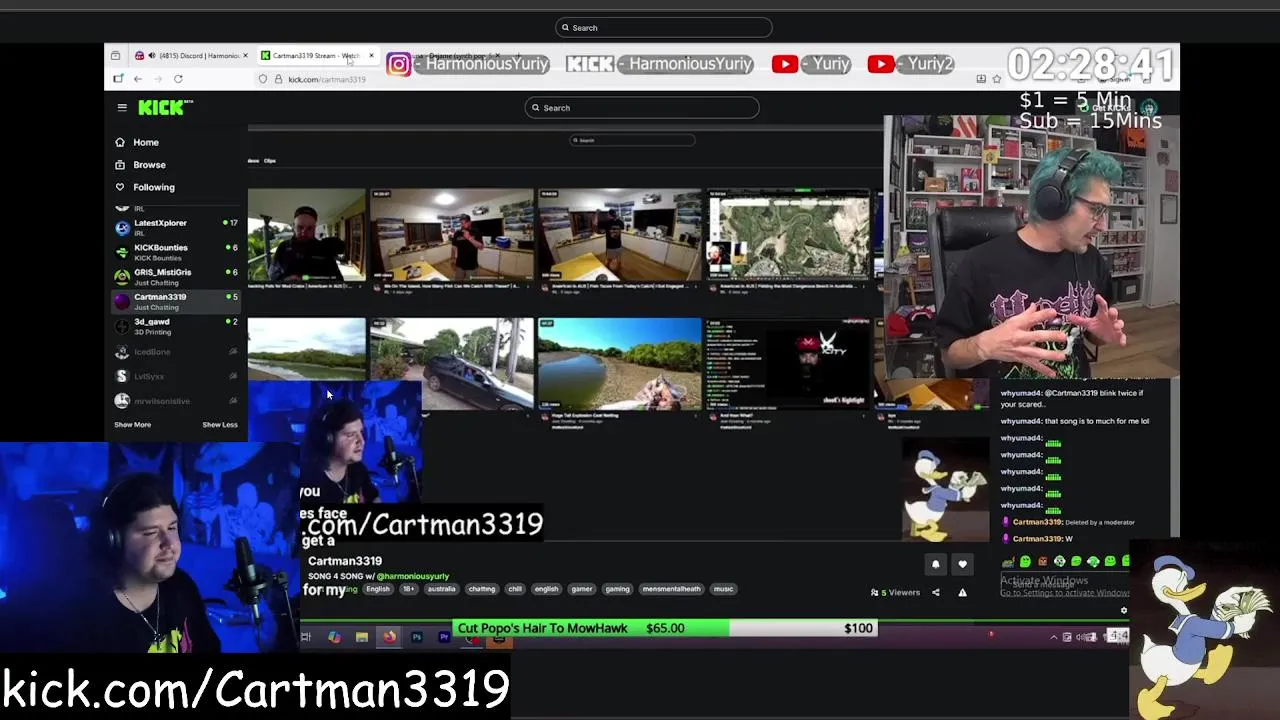
Task: Open the Clips tab on channel page
Action: (x=270, y=161)
